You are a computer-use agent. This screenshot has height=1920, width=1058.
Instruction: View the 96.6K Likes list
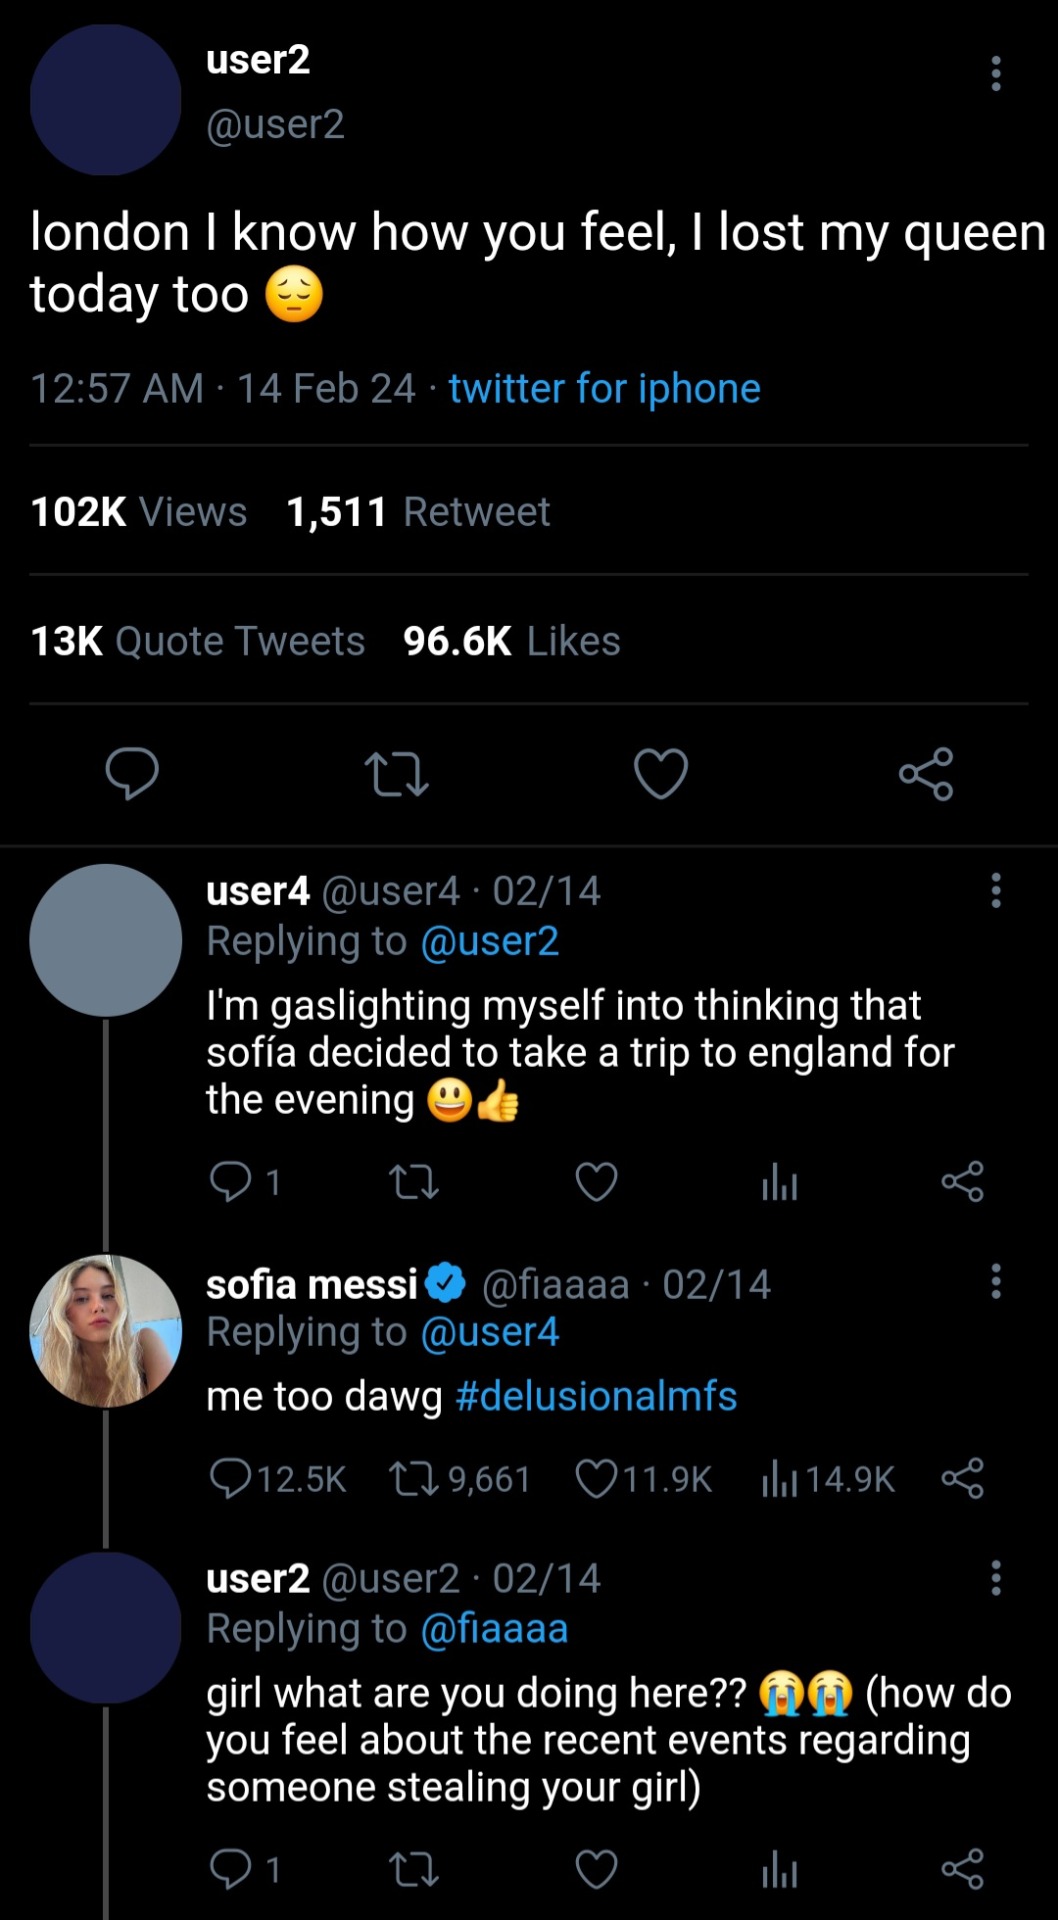pyautogui.click(x=511, y=641)
